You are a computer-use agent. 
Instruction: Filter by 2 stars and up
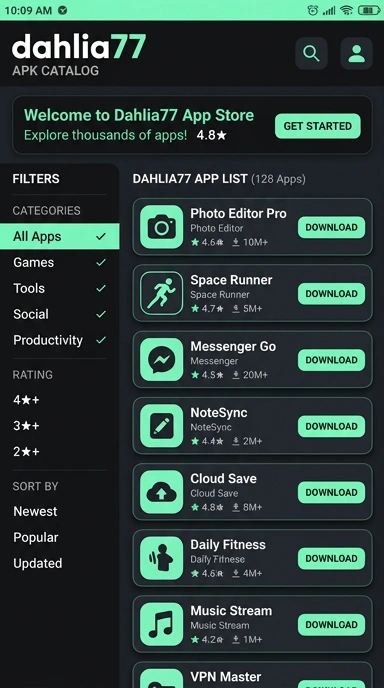(26, 452)
